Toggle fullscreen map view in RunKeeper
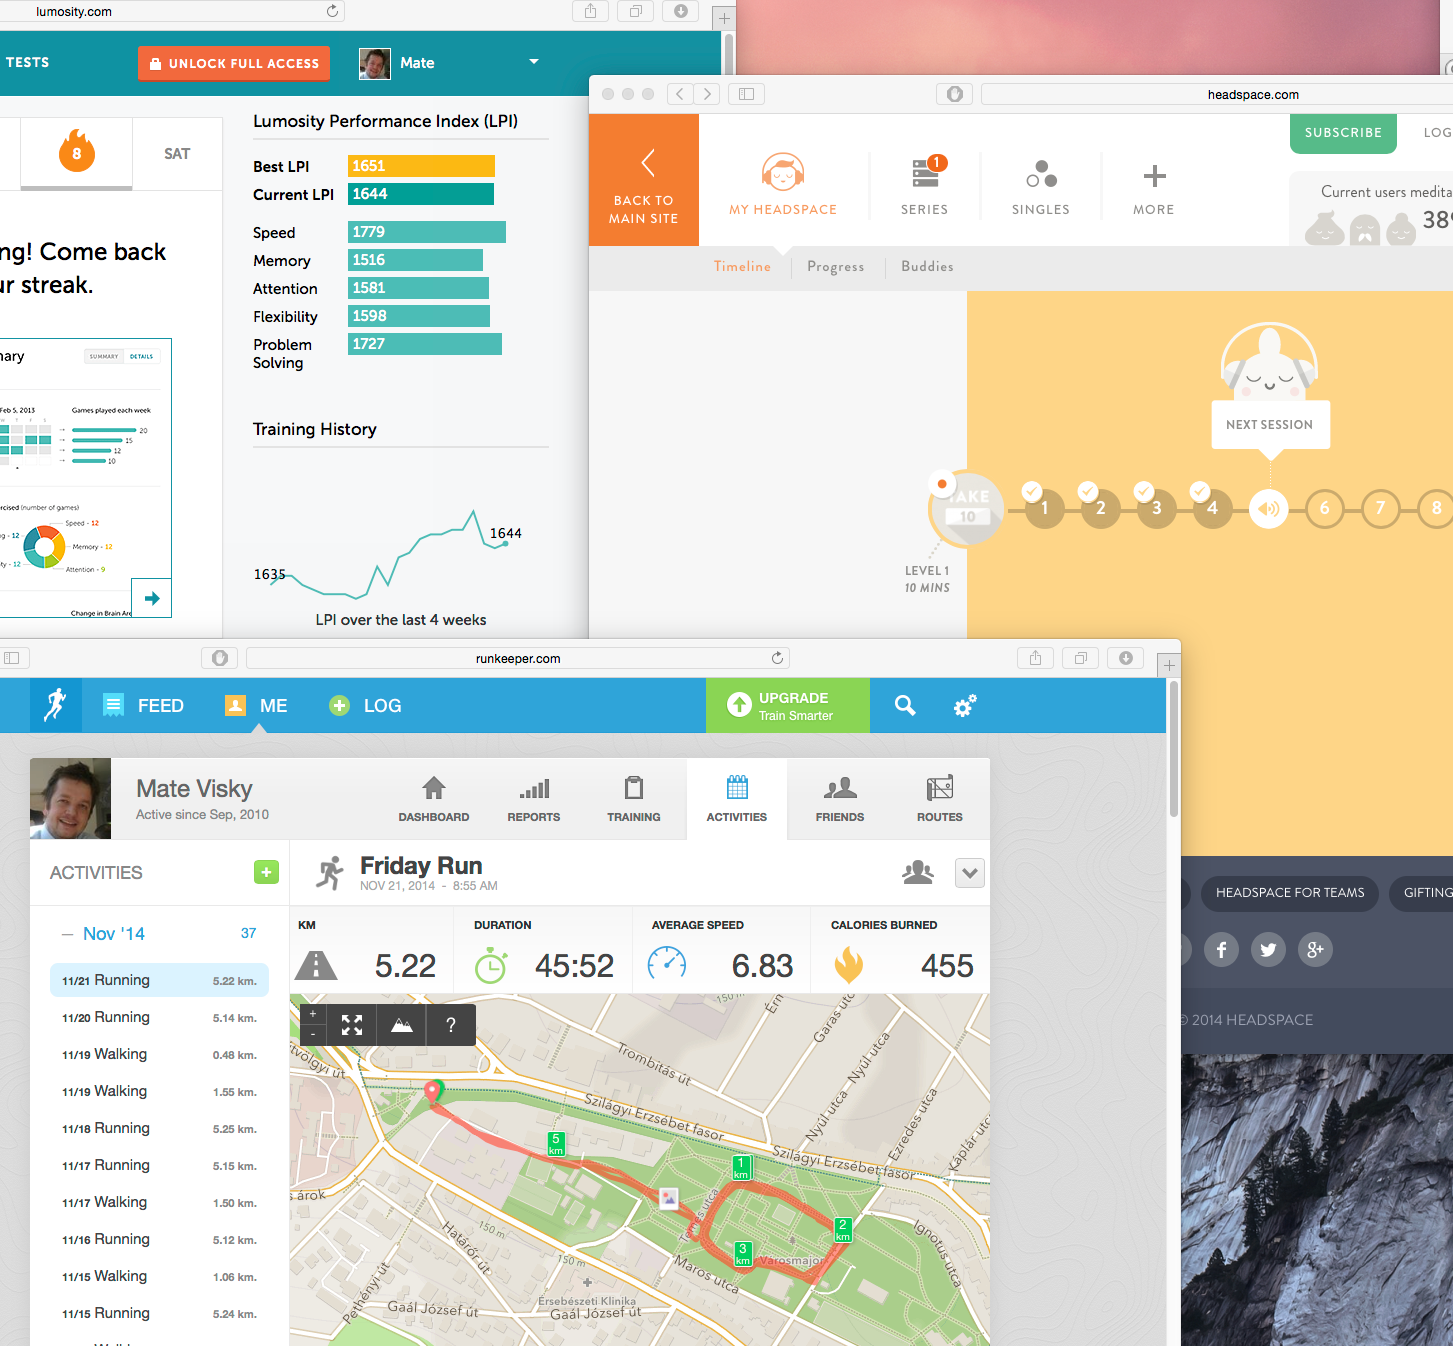The height and width of the screenshot is (1346, 1453). (x=352, y=1025)
